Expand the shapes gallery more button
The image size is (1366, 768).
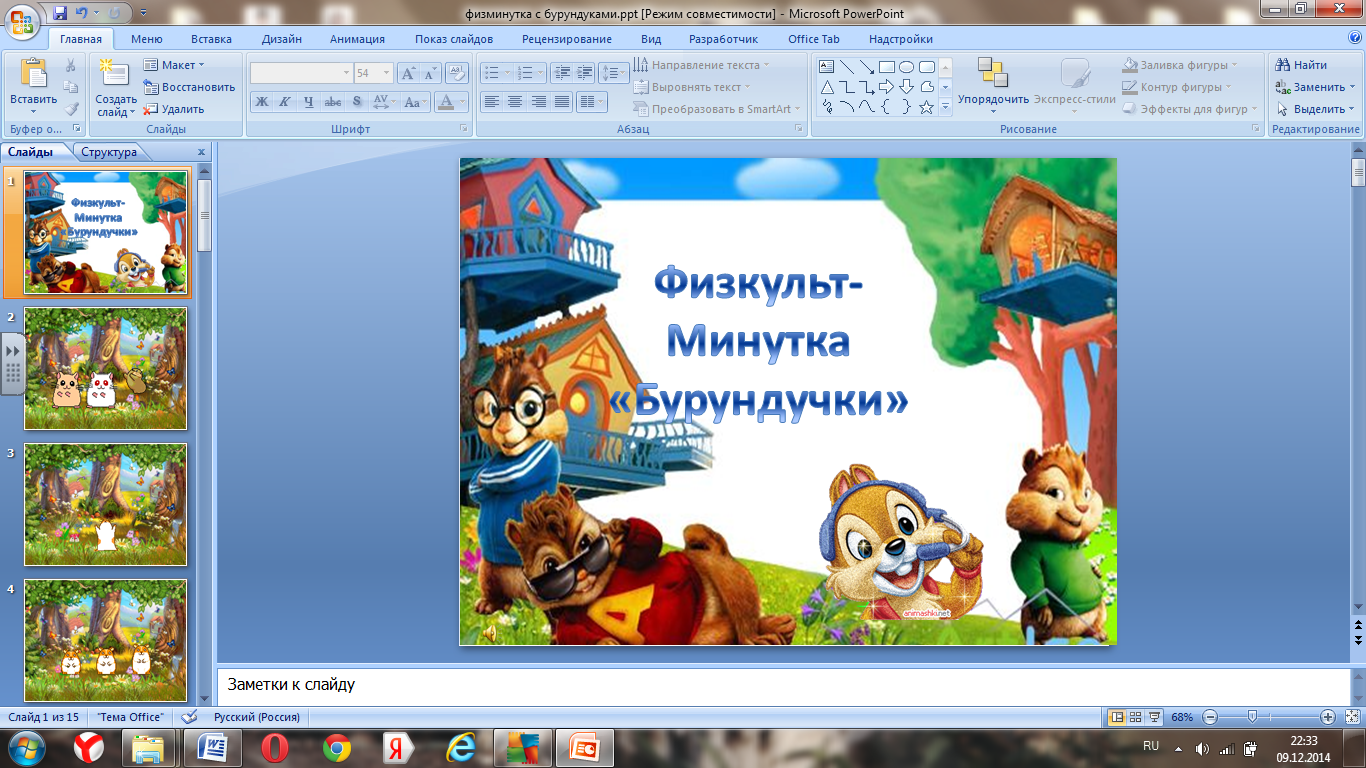[945, 108]
